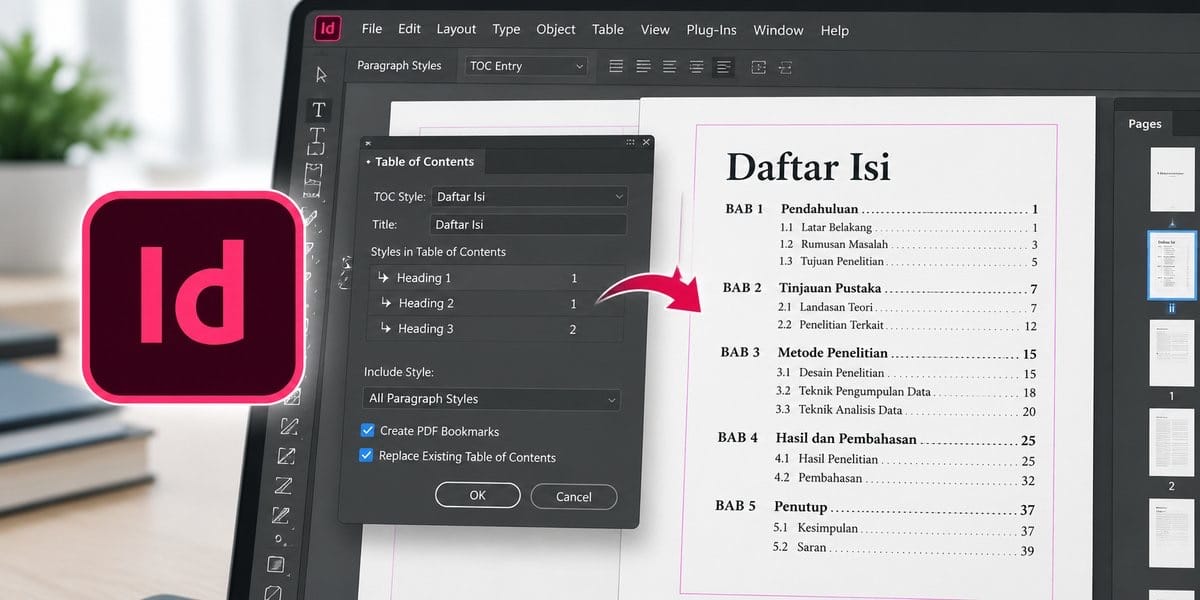Screen dimensions: 1200x600
Task: Click the 5.1 Kesimpulan entry
Action: click(x=904, y=530)
